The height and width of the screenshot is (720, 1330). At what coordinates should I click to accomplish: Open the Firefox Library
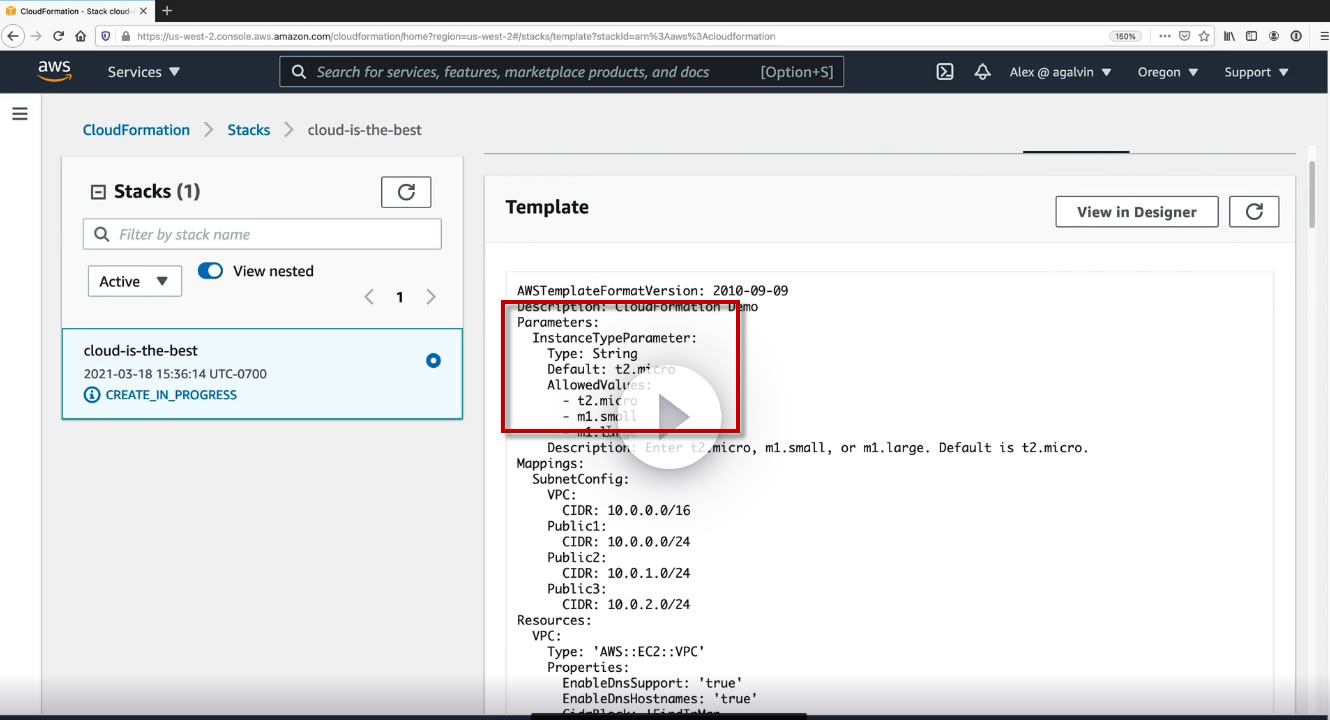click(x=1229, y=36)
